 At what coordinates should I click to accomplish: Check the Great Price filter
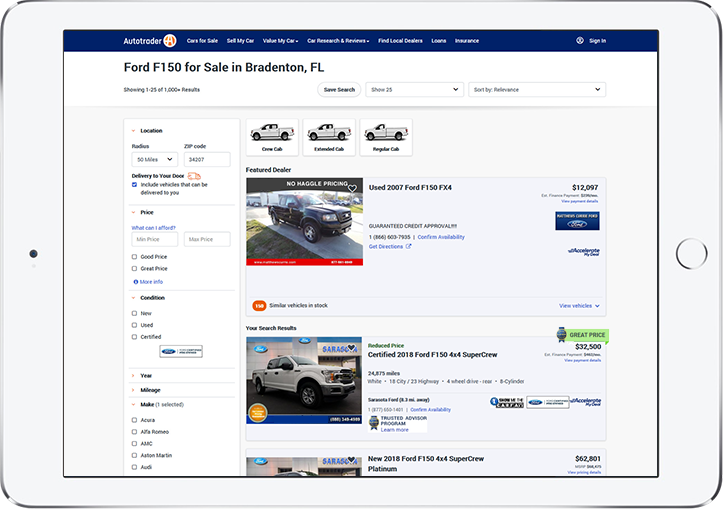coord(135,268)
